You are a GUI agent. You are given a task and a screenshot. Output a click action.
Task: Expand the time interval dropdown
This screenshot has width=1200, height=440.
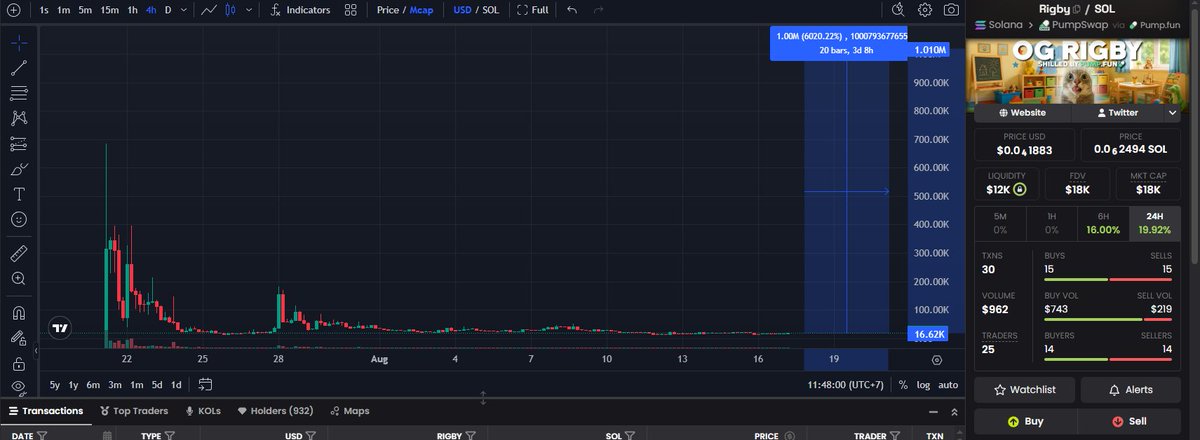[x=184, y=10]
